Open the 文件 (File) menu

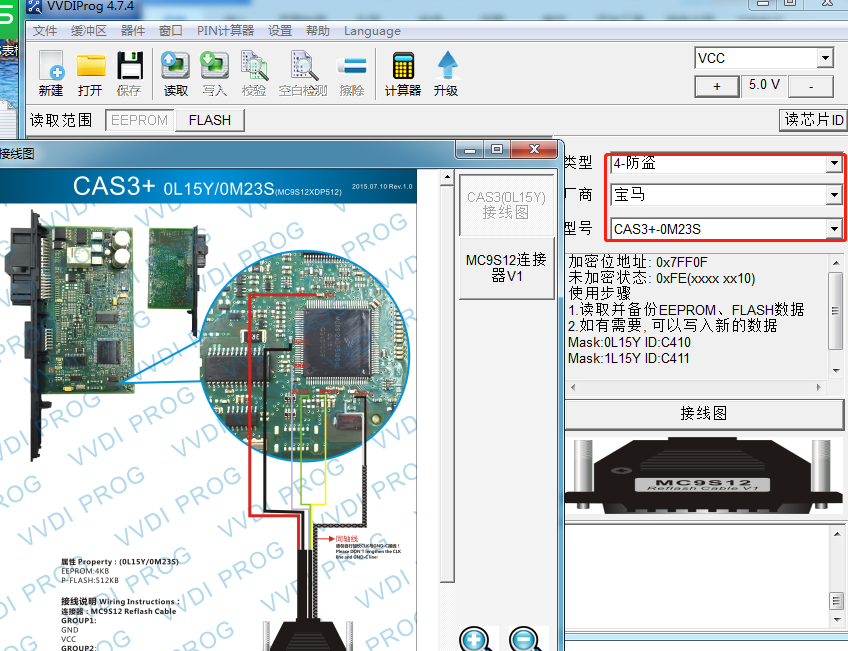45,31
